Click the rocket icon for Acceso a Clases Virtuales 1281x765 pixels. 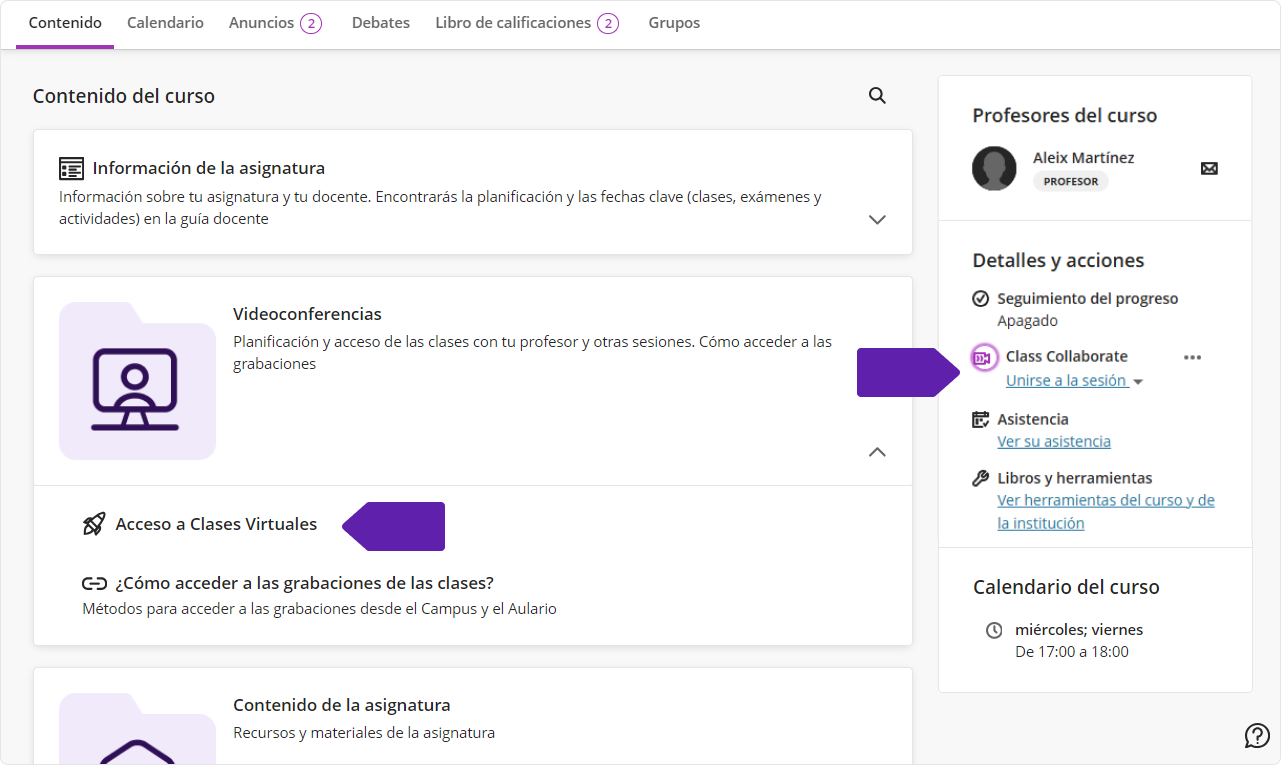point(94,524)
